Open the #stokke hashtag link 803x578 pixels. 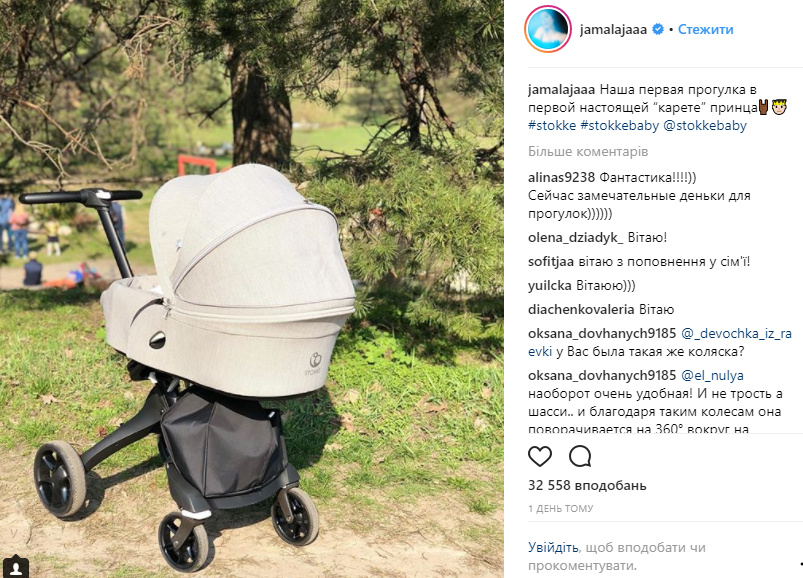(x=552, y=125)
